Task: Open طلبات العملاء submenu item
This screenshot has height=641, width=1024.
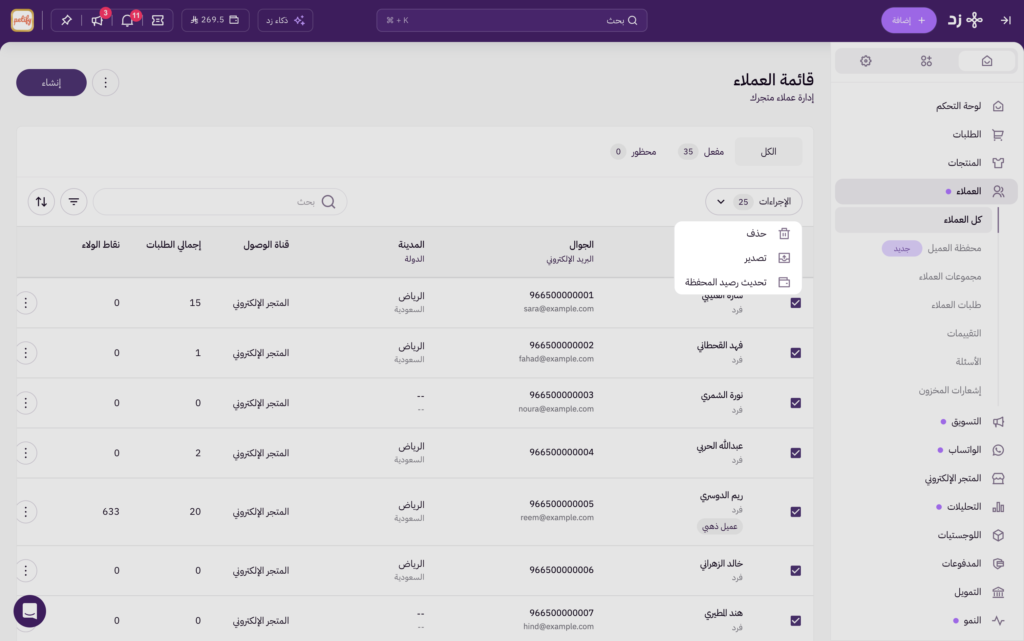Action: 956,305
